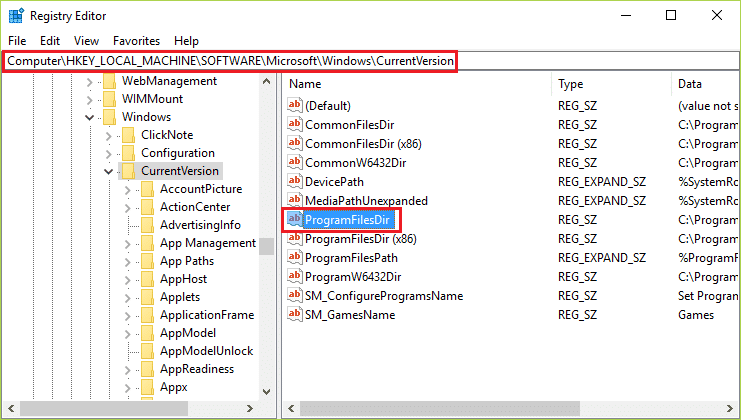
Task: Click the WebManagement folder icon
Action: (110, 81)
